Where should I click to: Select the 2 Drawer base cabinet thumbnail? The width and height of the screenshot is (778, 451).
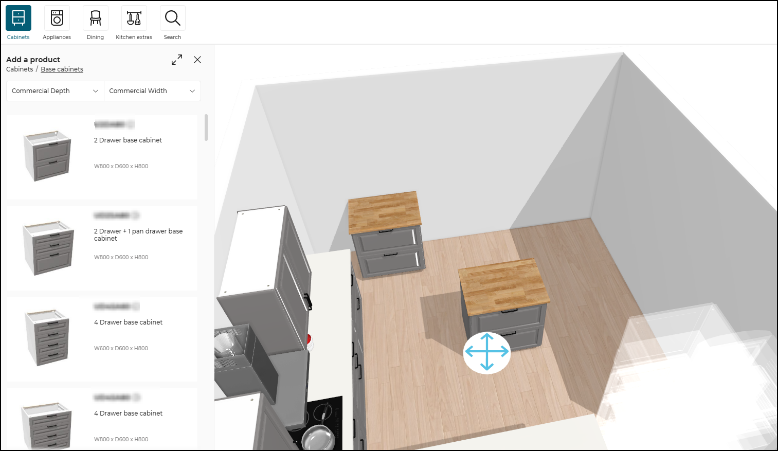pos(47,154)
